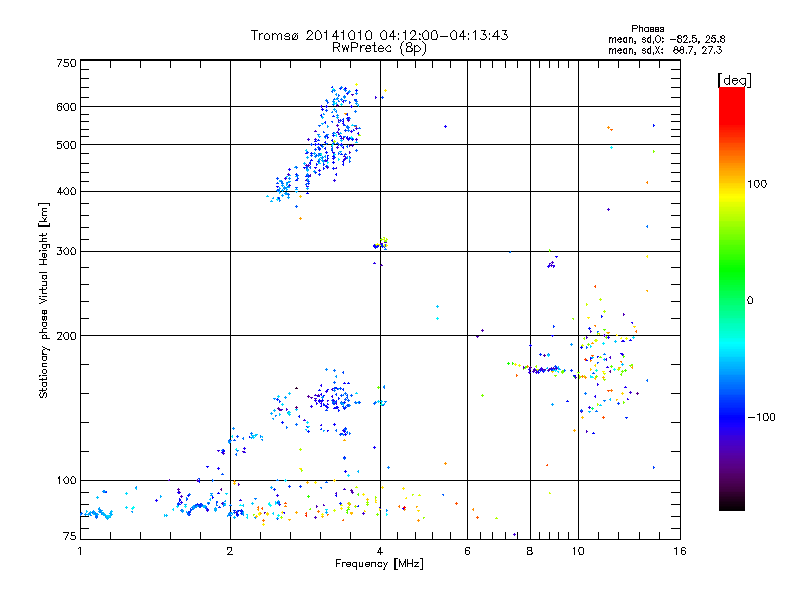Click the [deg] colorbar unit label
This screenshot has height=600, width=800.
(734, 80)
